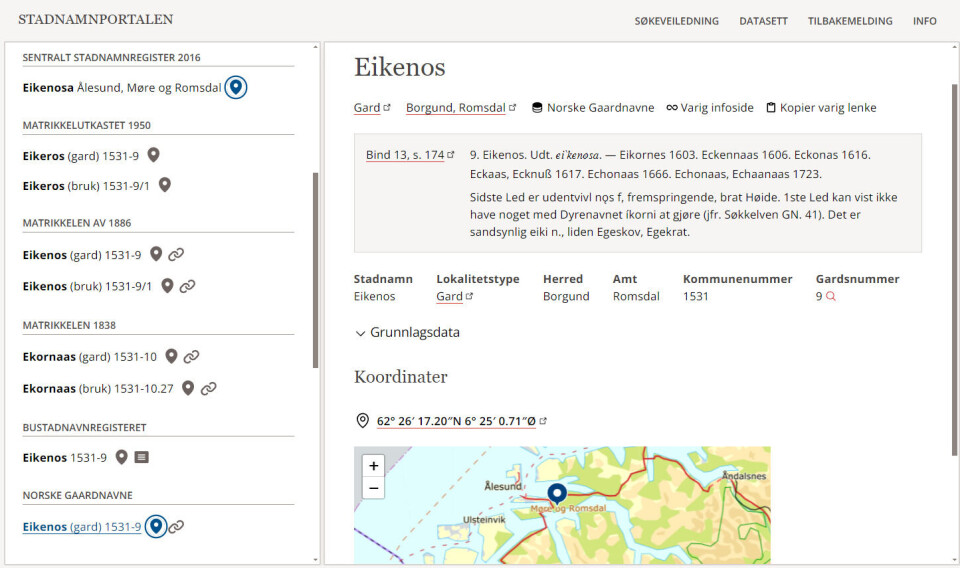The height and width of the screenshot is (568, 960).
Task: Open the Norske Gaardnavne dataset link
Action: click(592, 108)
